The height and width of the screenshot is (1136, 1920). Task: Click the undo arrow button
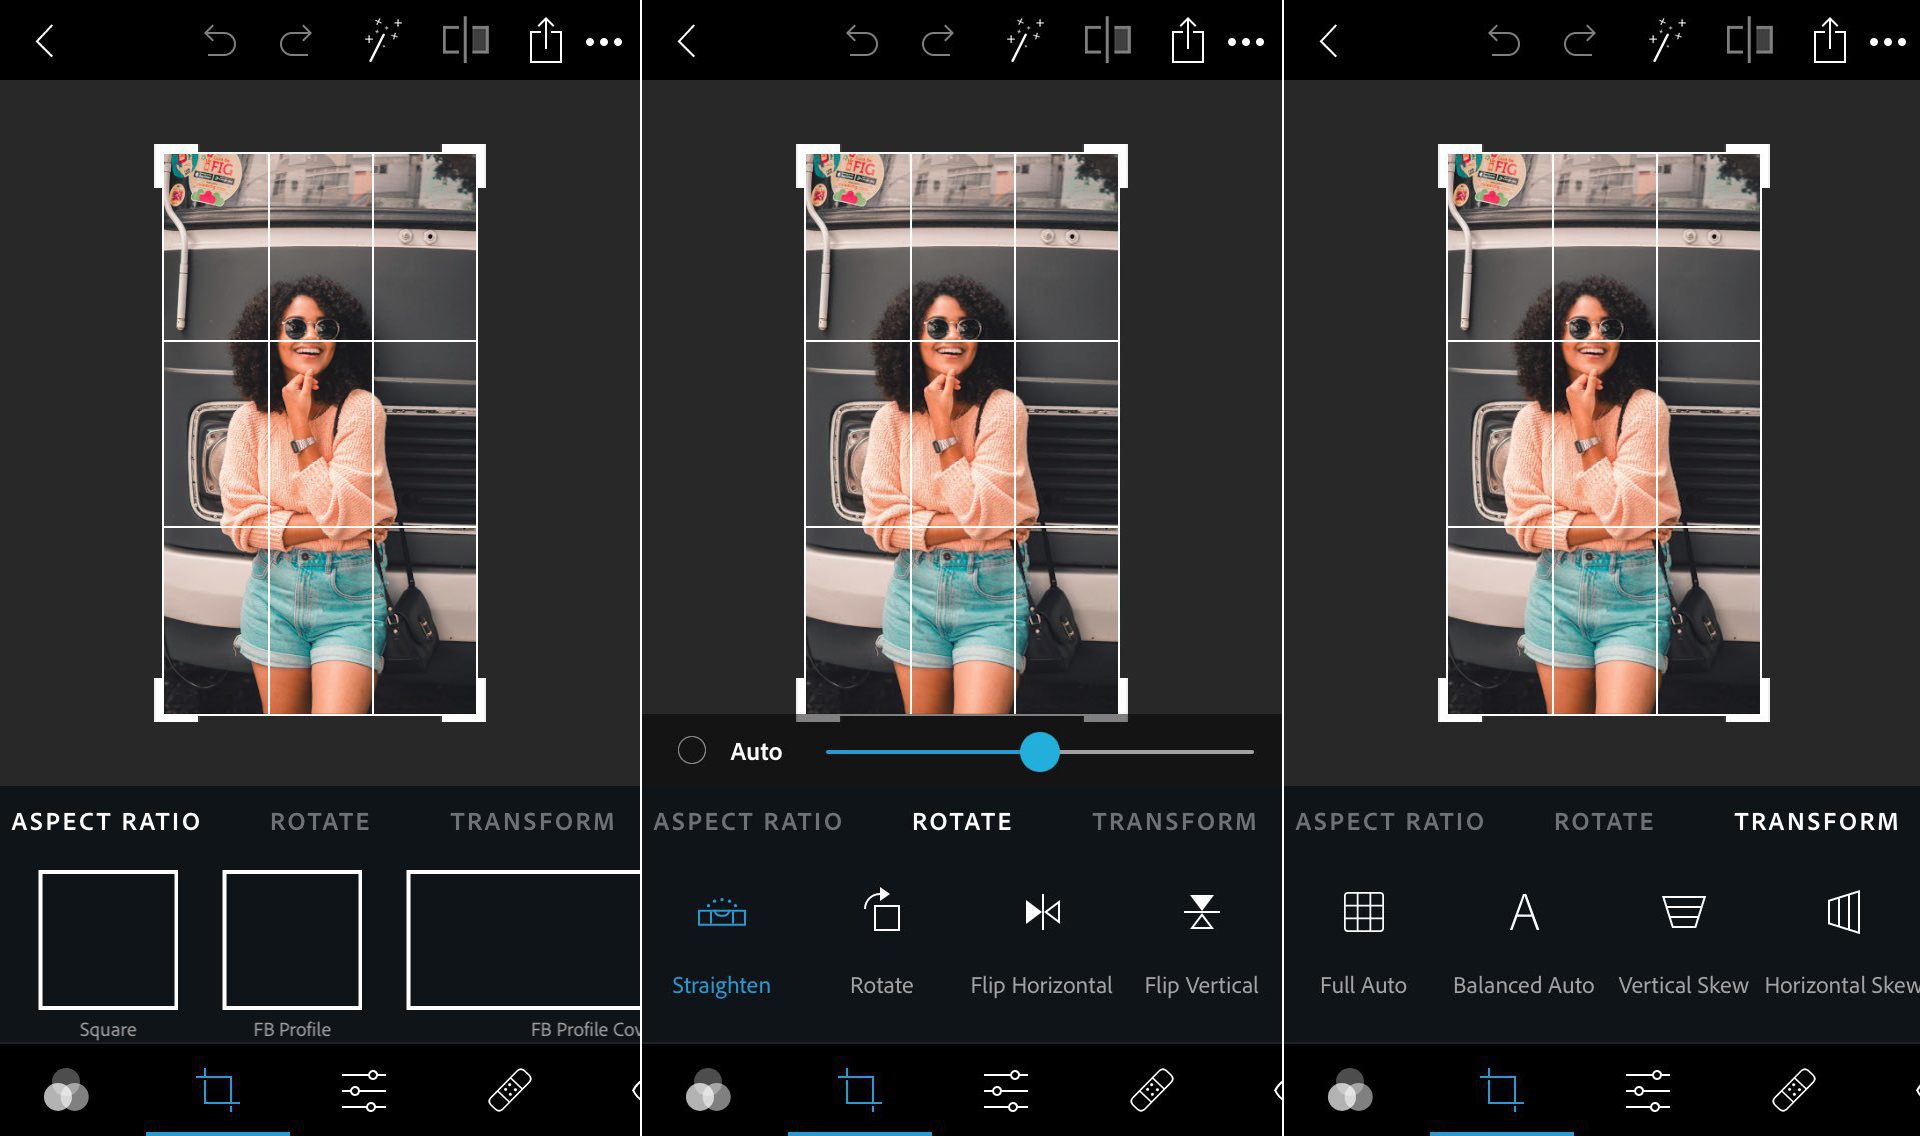point(220,39)
